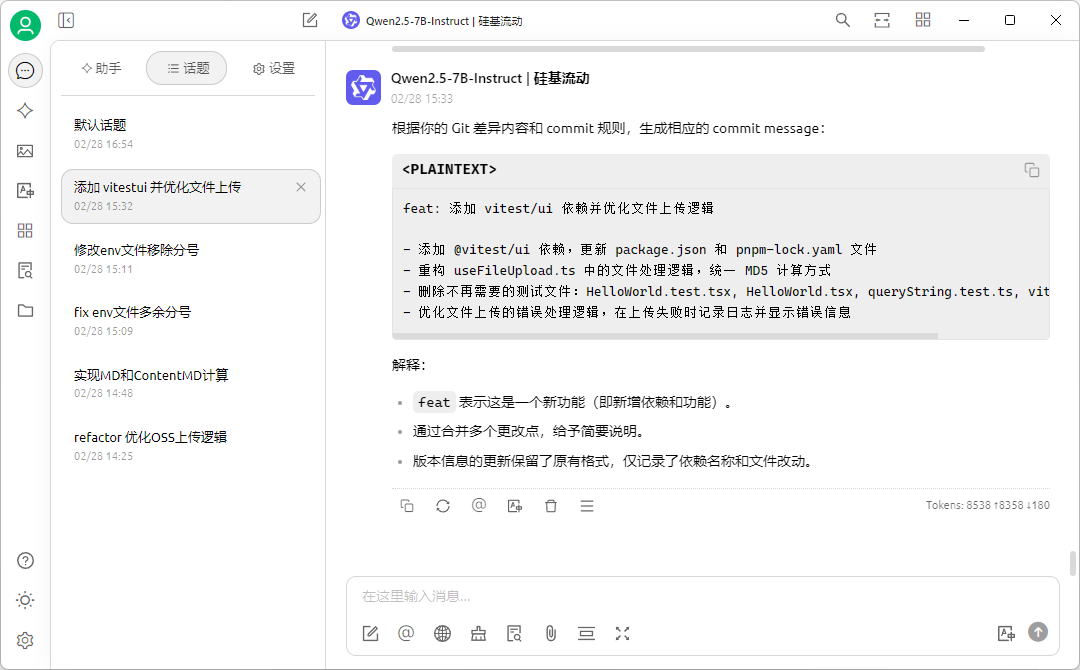Open the paintings image page in sidebar
Image resolution: width=1080 pixels, height=670 pixels.
coord(26,151)
